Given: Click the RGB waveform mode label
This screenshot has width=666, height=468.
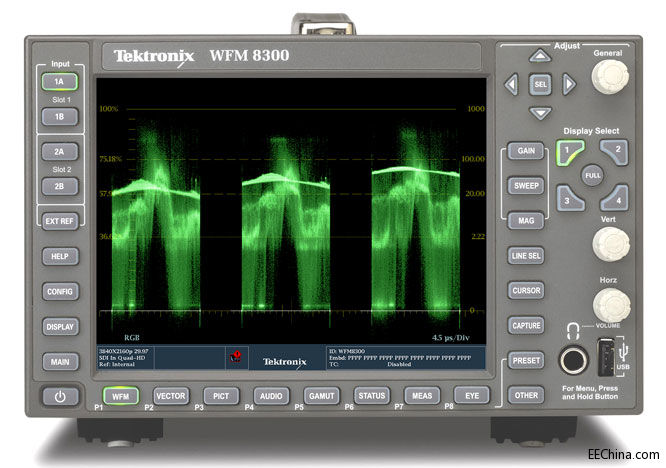Looking at the screenshot, I should coord(132,338).
